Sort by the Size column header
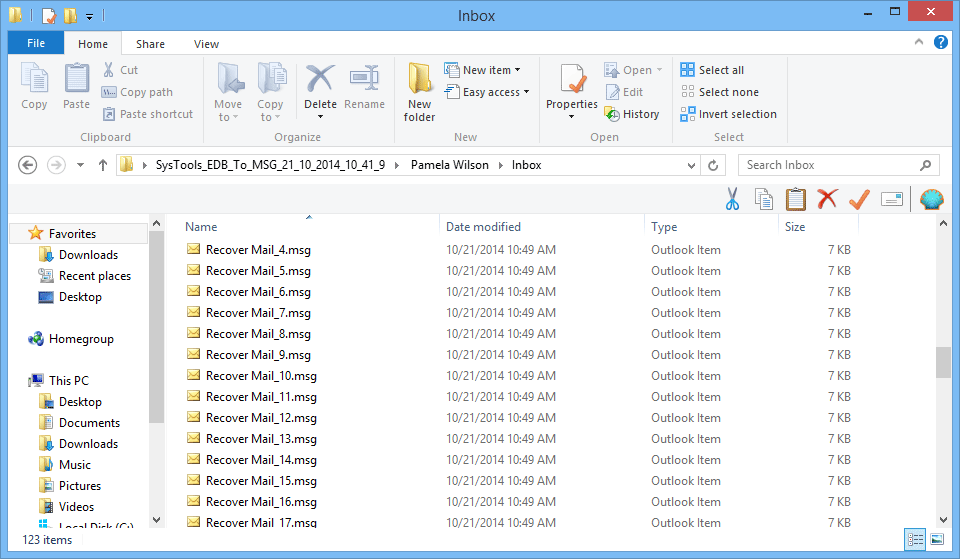Viewport: 960px width, 559px height. click(795, 227)
